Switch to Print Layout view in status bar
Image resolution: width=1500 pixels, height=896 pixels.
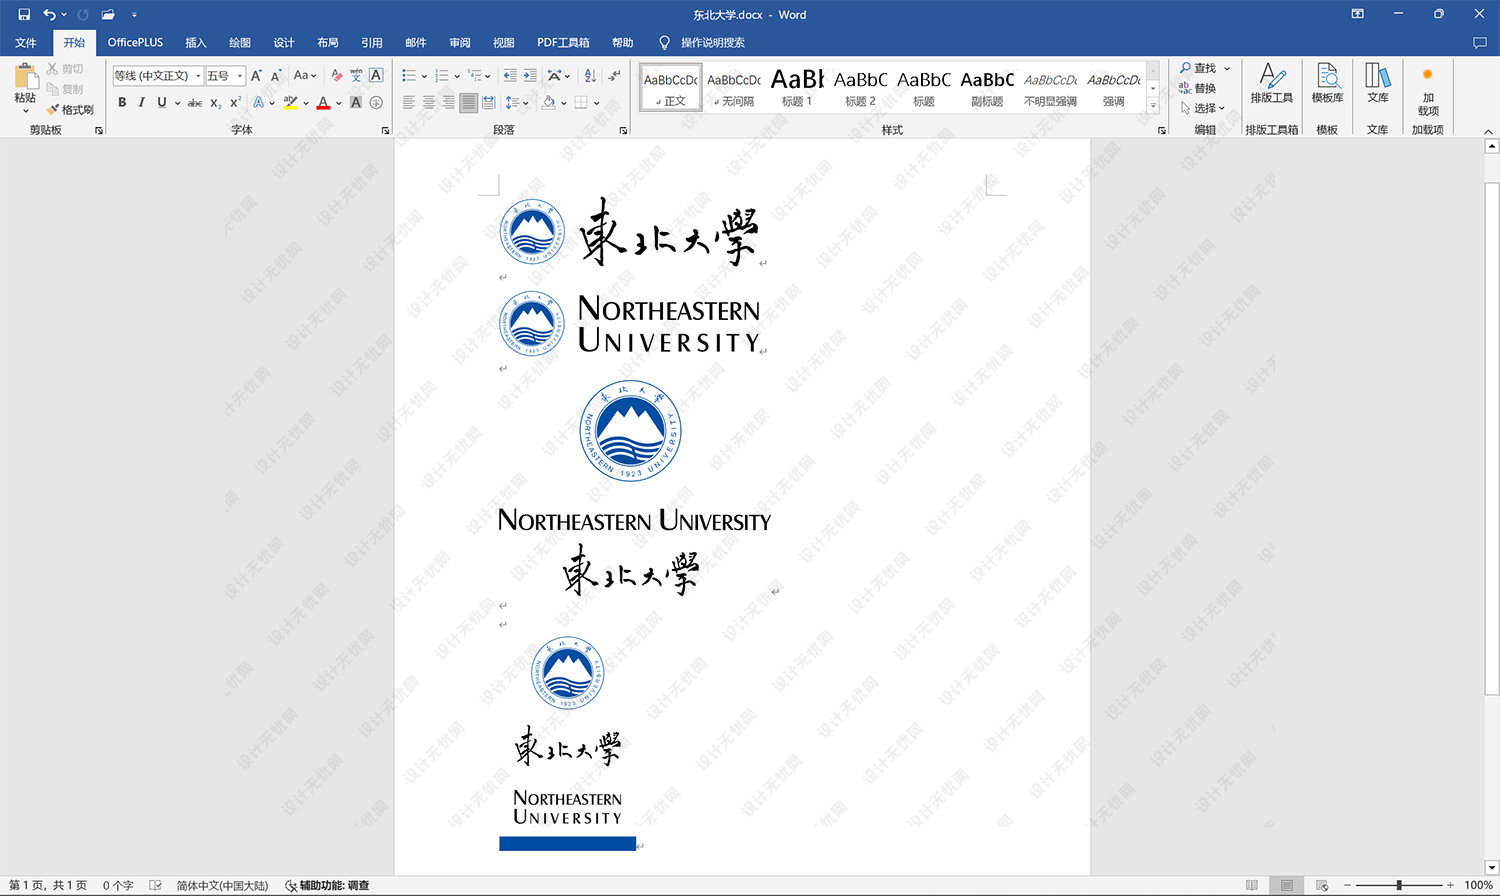[1287, 885]
